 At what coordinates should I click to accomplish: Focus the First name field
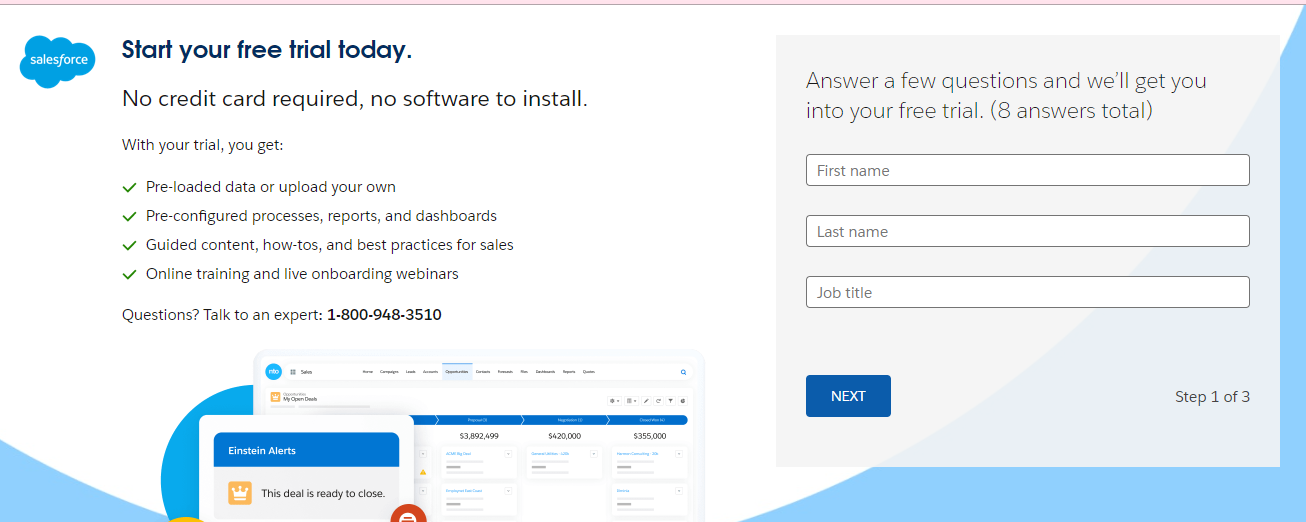1028,170
